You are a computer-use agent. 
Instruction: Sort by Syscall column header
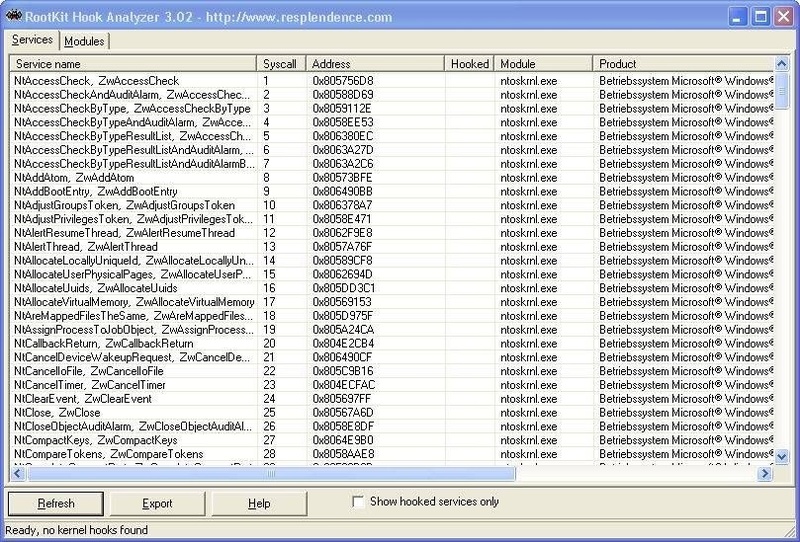(x=281, y=64)
